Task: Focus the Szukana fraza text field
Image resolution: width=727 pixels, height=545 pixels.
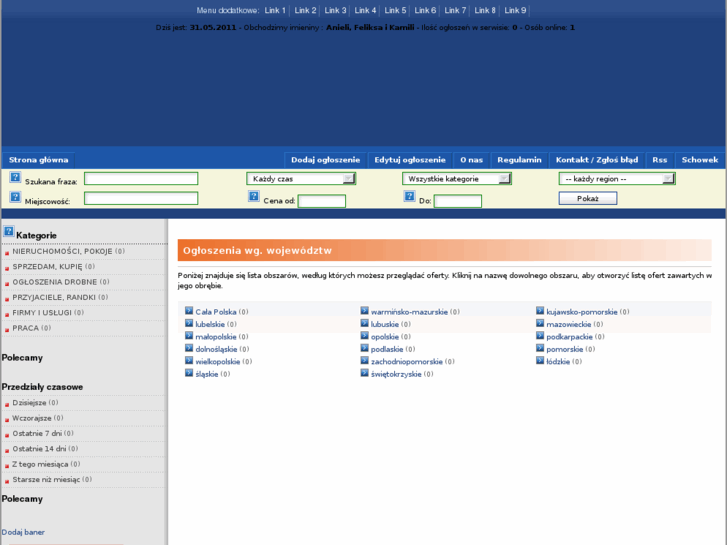Action: (x=141, y=179)
